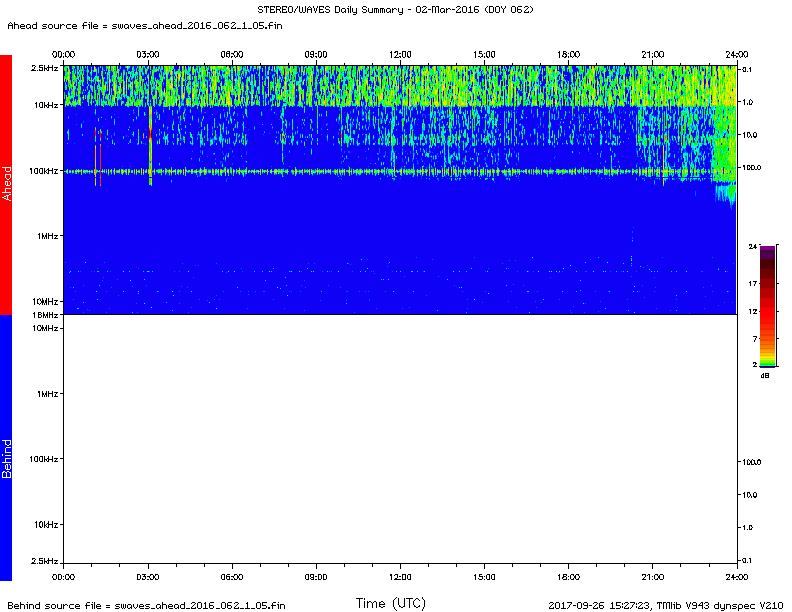Click the blue Behind spacecraft sidebar

[x=6, y=448]
